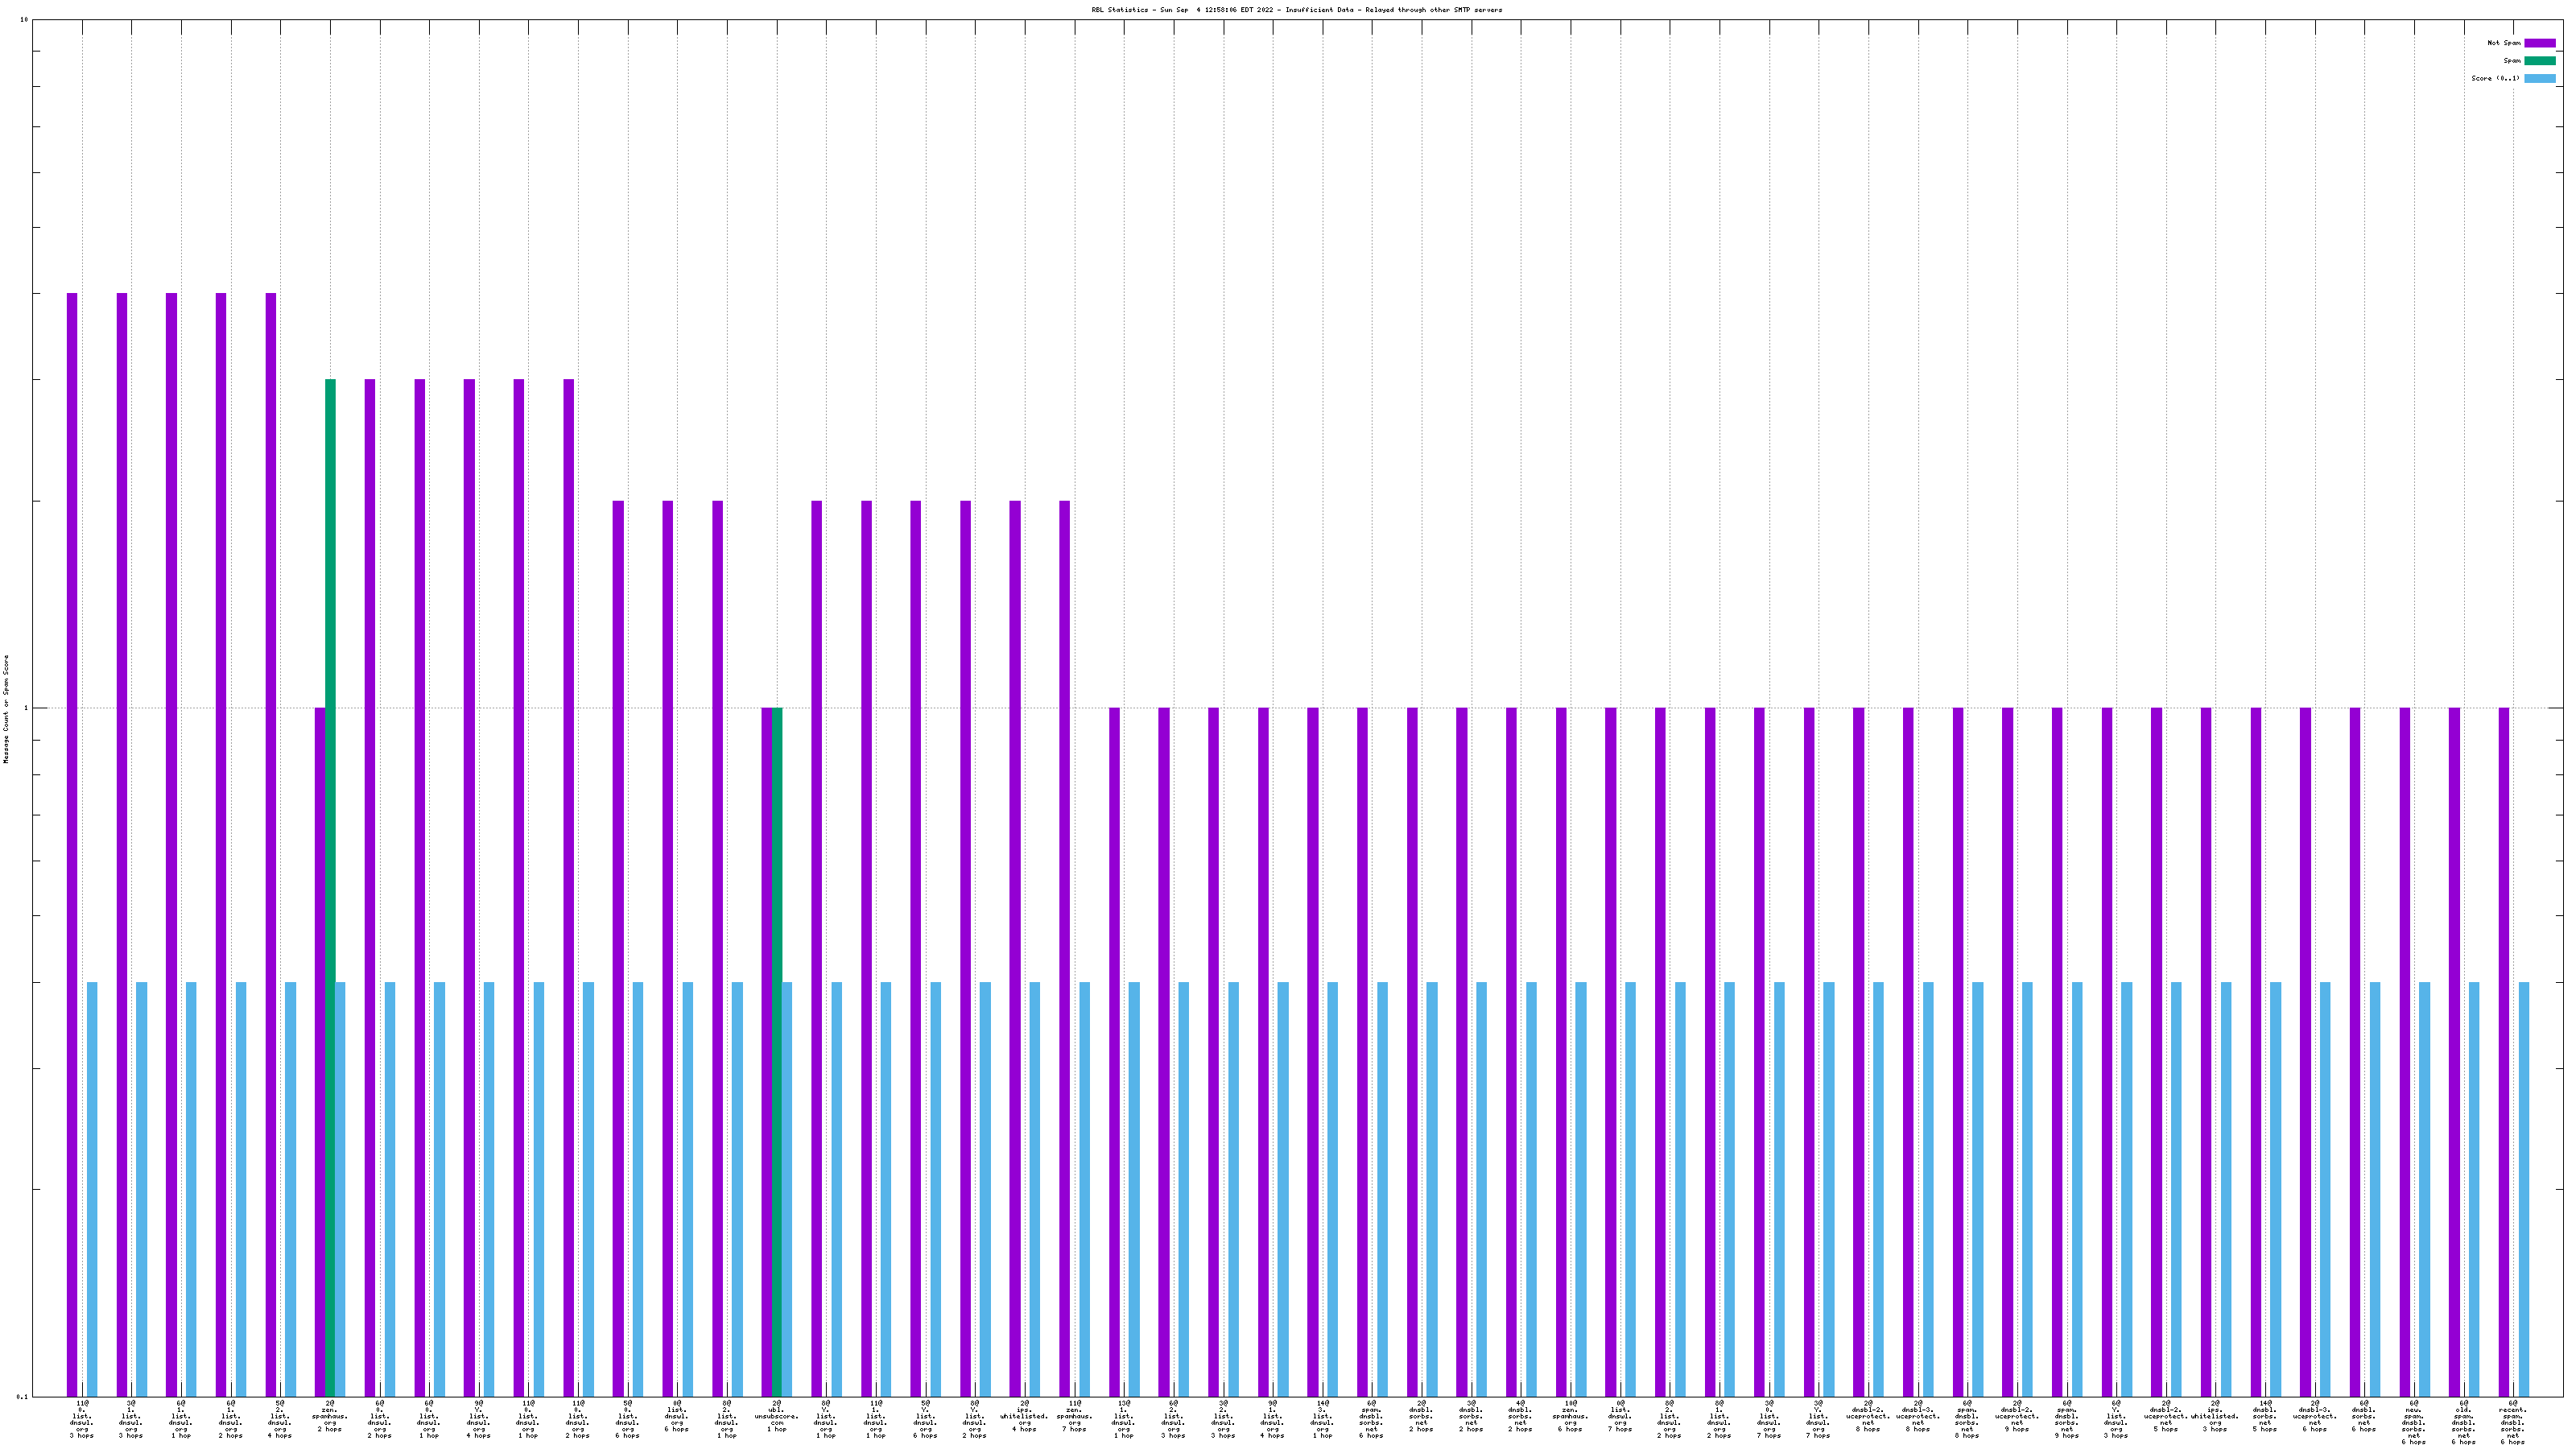This screenshot has width=2576, height=1449.
Task: Click the 'Score (0..1)' legend label text
Action: click(x=2495, y=78)
